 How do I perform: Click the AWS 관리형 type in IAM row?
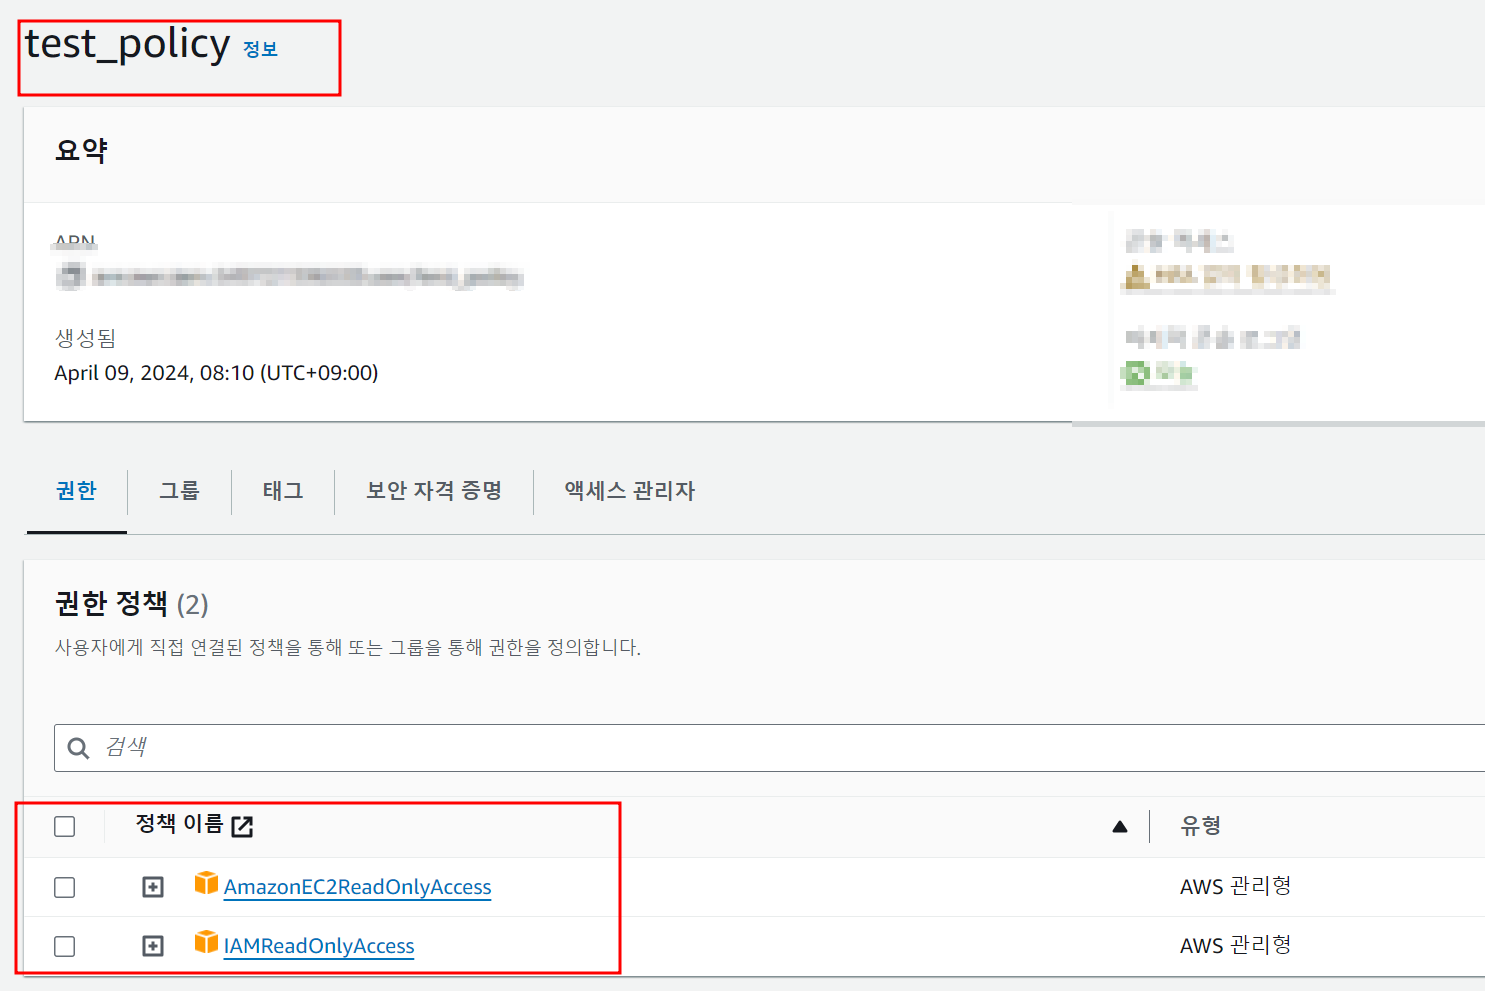(1236, 945)
